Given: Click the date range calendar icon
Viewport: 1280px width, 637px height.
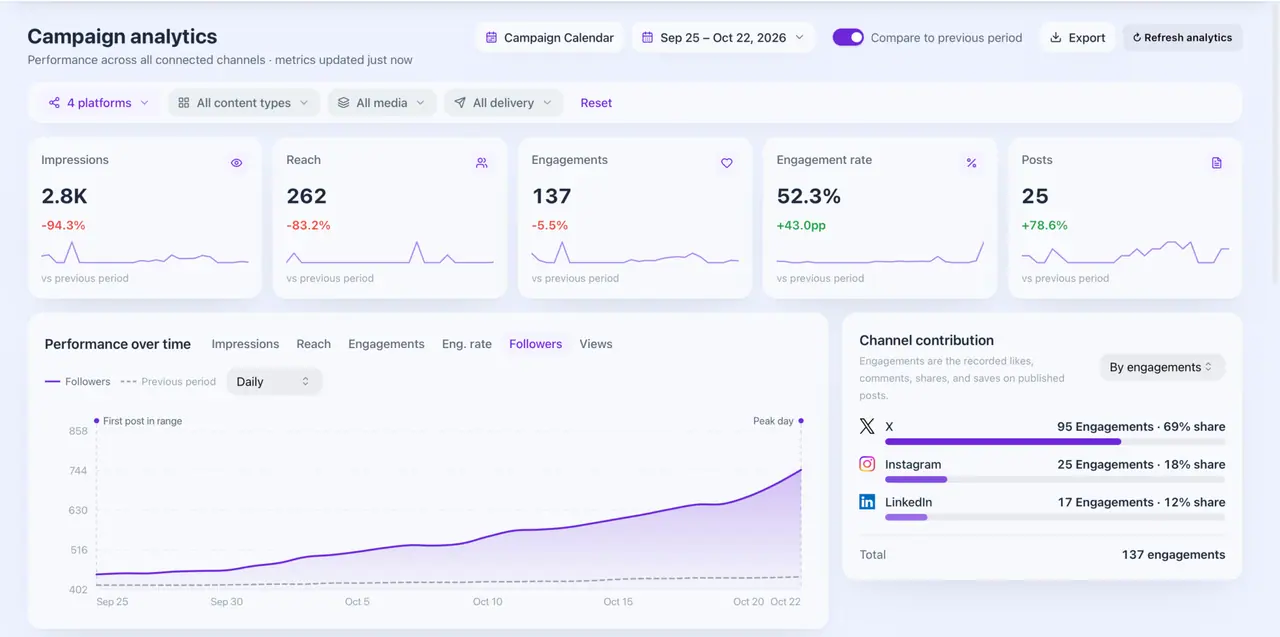Looking at the screenshot, I should (x=647, y=38).
